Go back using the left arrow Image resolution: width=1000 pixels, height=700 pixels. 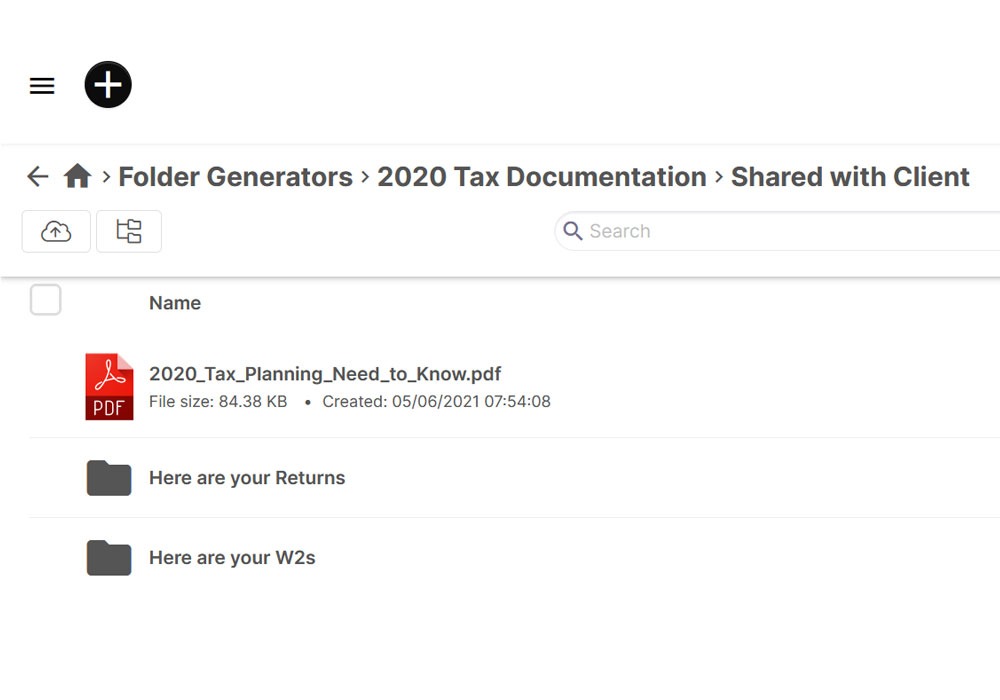37,177
